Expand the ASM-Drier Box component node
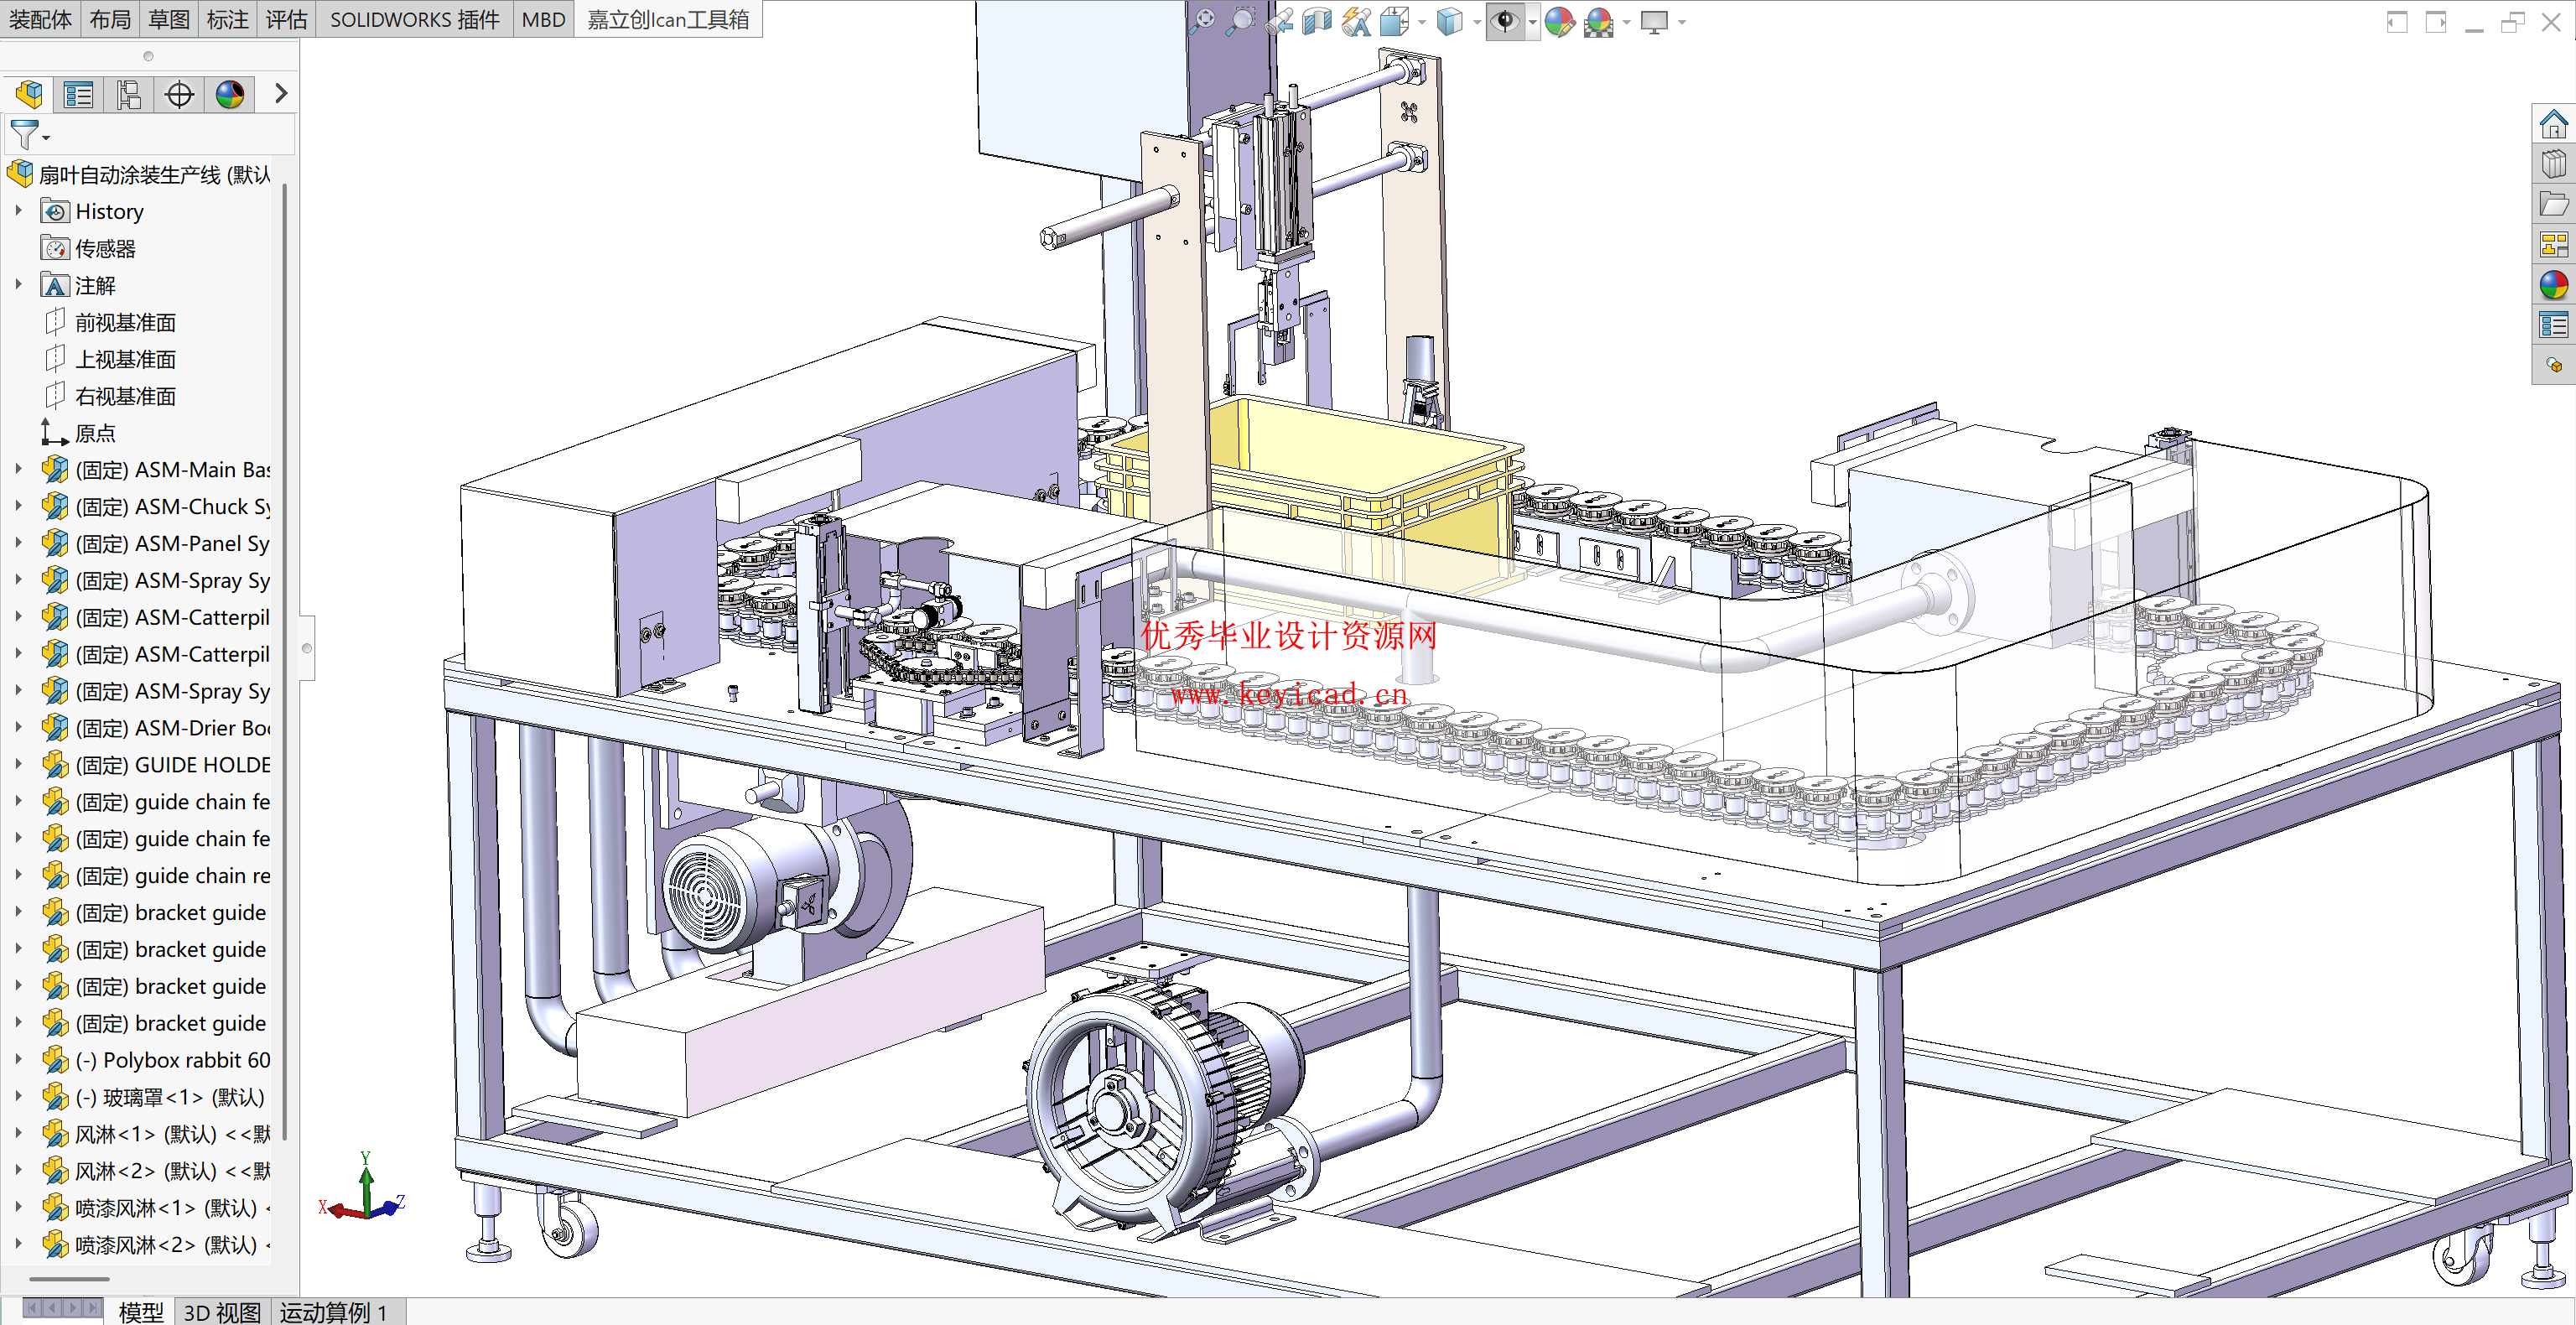 click(18, 728)
